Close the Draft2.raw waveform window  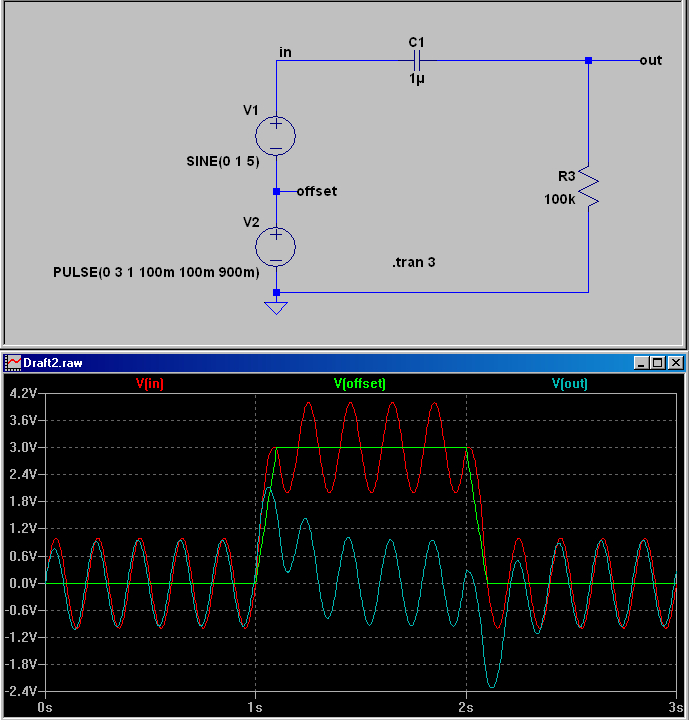(676, 363)
